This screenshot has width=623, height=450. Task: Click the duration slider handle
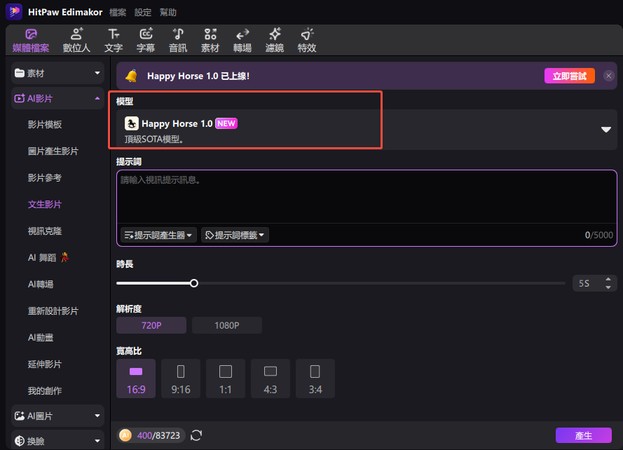[194, 283]
